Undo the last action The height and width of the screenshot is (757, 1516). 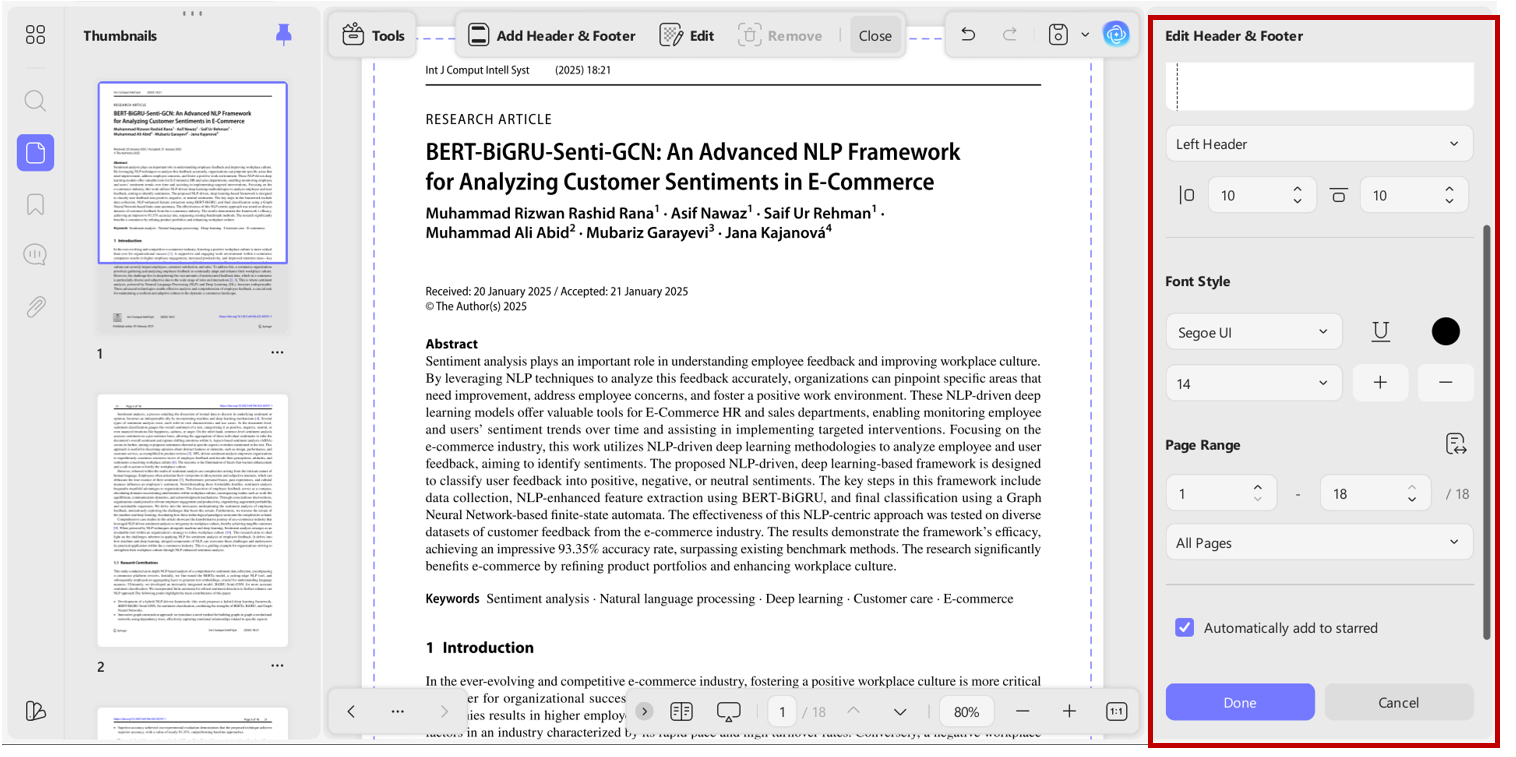click(x=968, y=35)
